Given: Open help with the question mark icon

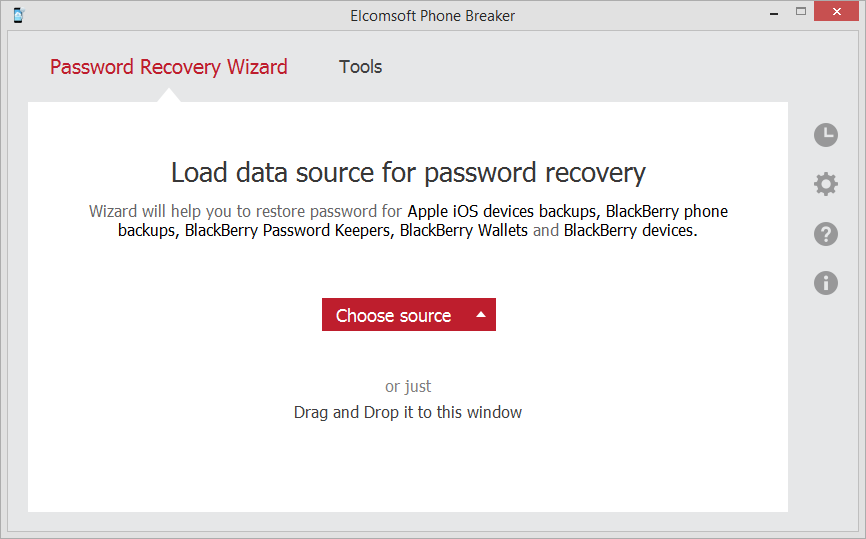Looking at the screenshot, I should pyautogui.click(x=826, y=234).
